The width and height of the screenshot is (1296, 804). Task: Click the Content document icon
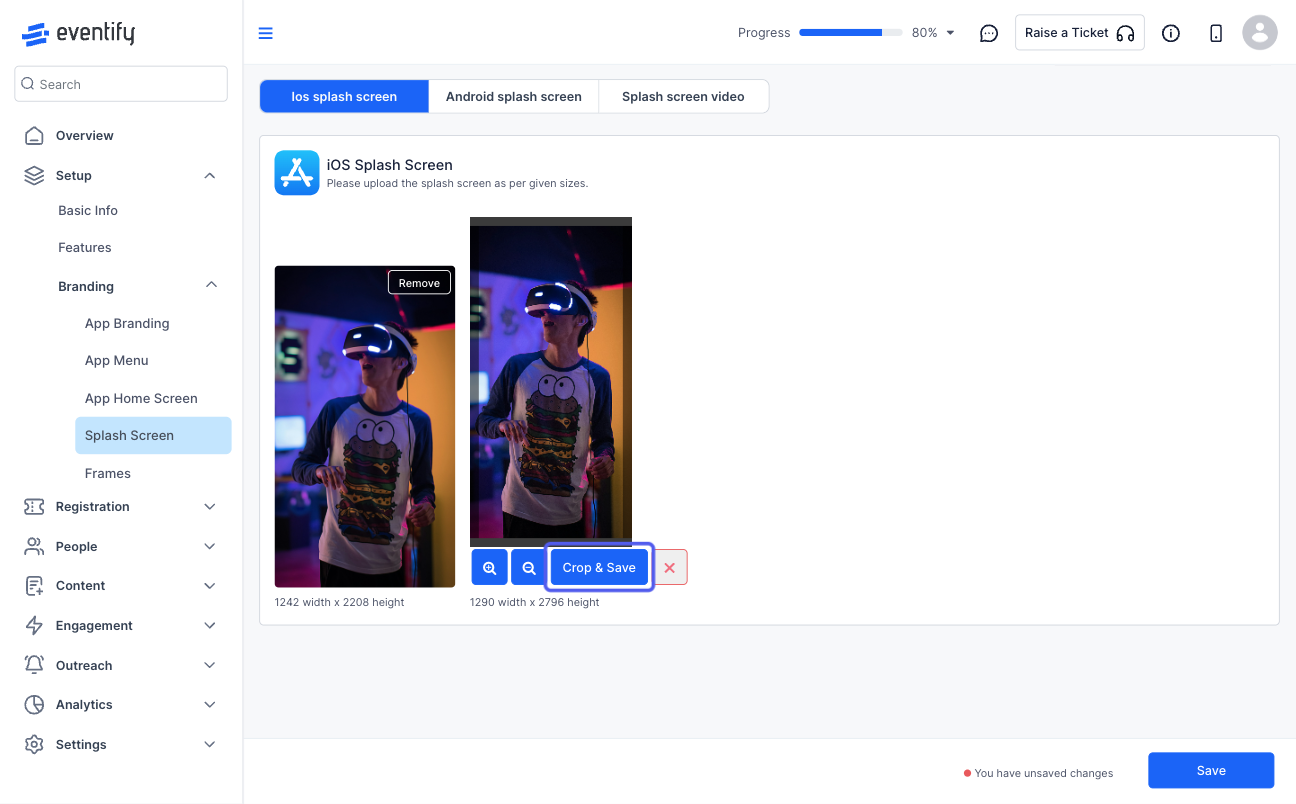point(34,586)
